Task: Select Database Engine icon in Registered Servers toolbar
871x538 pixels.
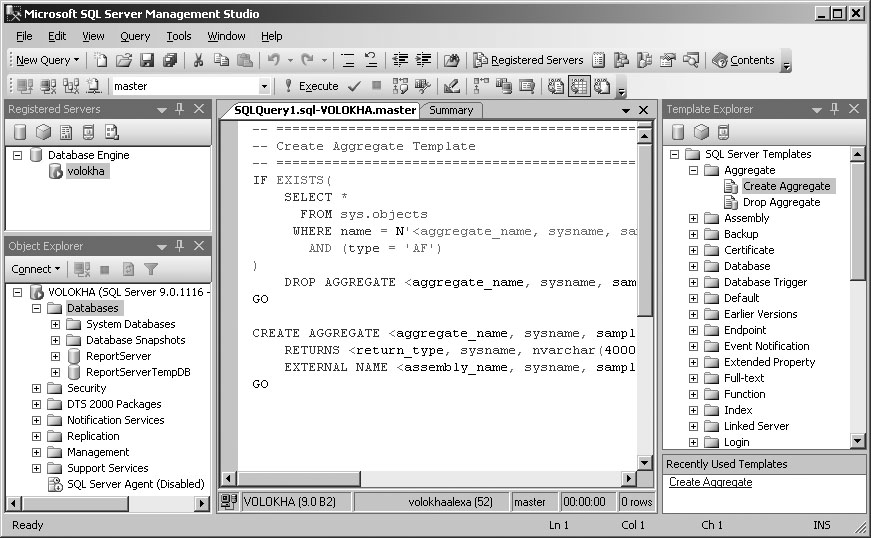Action: click(x=21, y=132)
